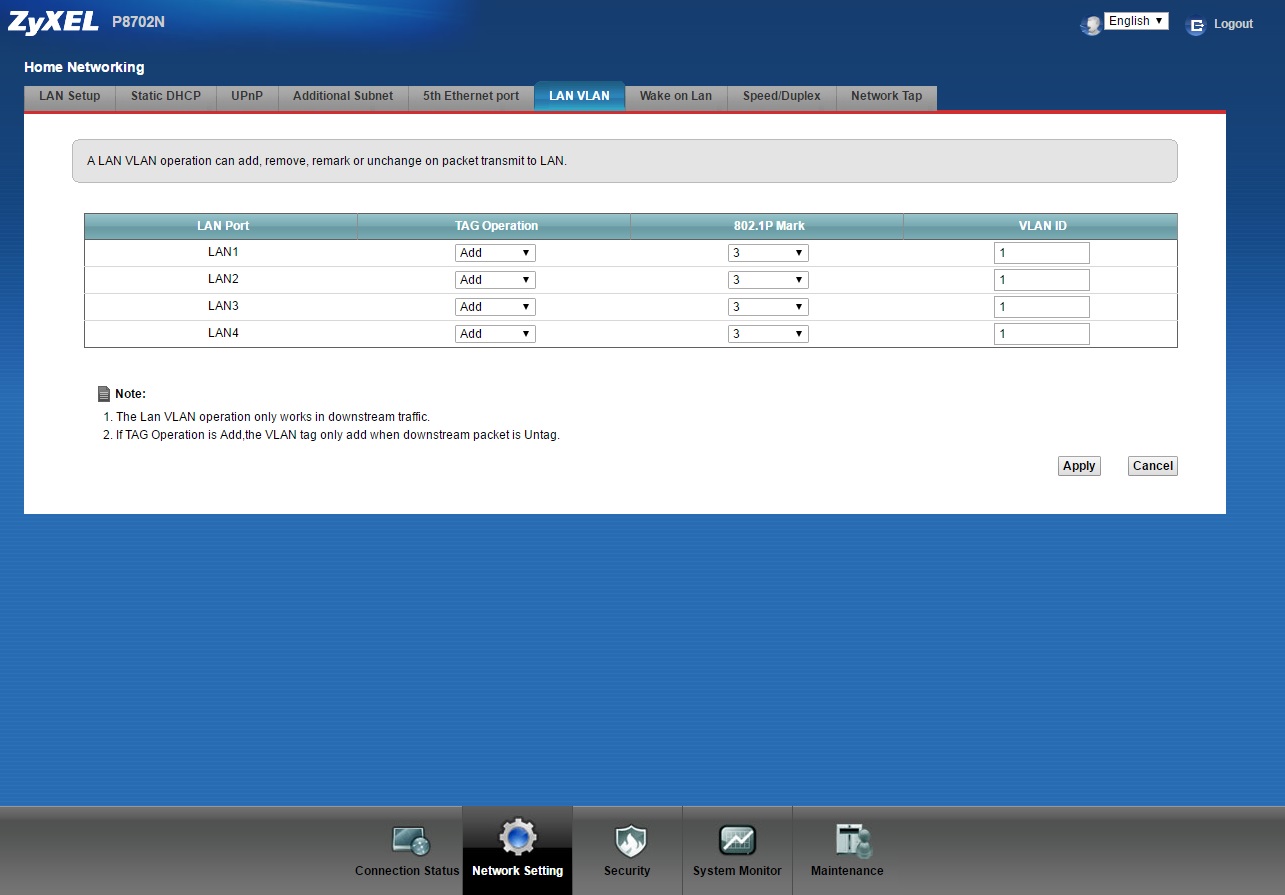This screenshot has height=895, width=1285.
Task: Open LAN2 TAG Operation dropdown
Action: tap(495, 280)
